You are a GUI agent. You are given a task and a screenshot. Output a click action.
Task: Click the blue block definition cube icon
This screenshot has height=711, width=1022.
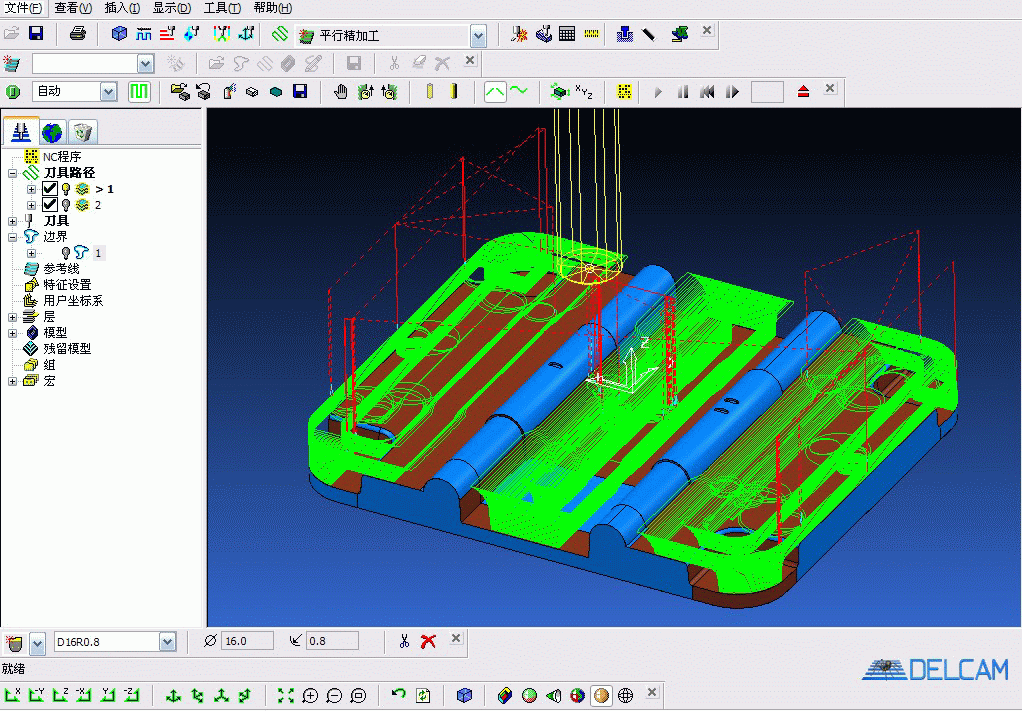click(119, 33)
